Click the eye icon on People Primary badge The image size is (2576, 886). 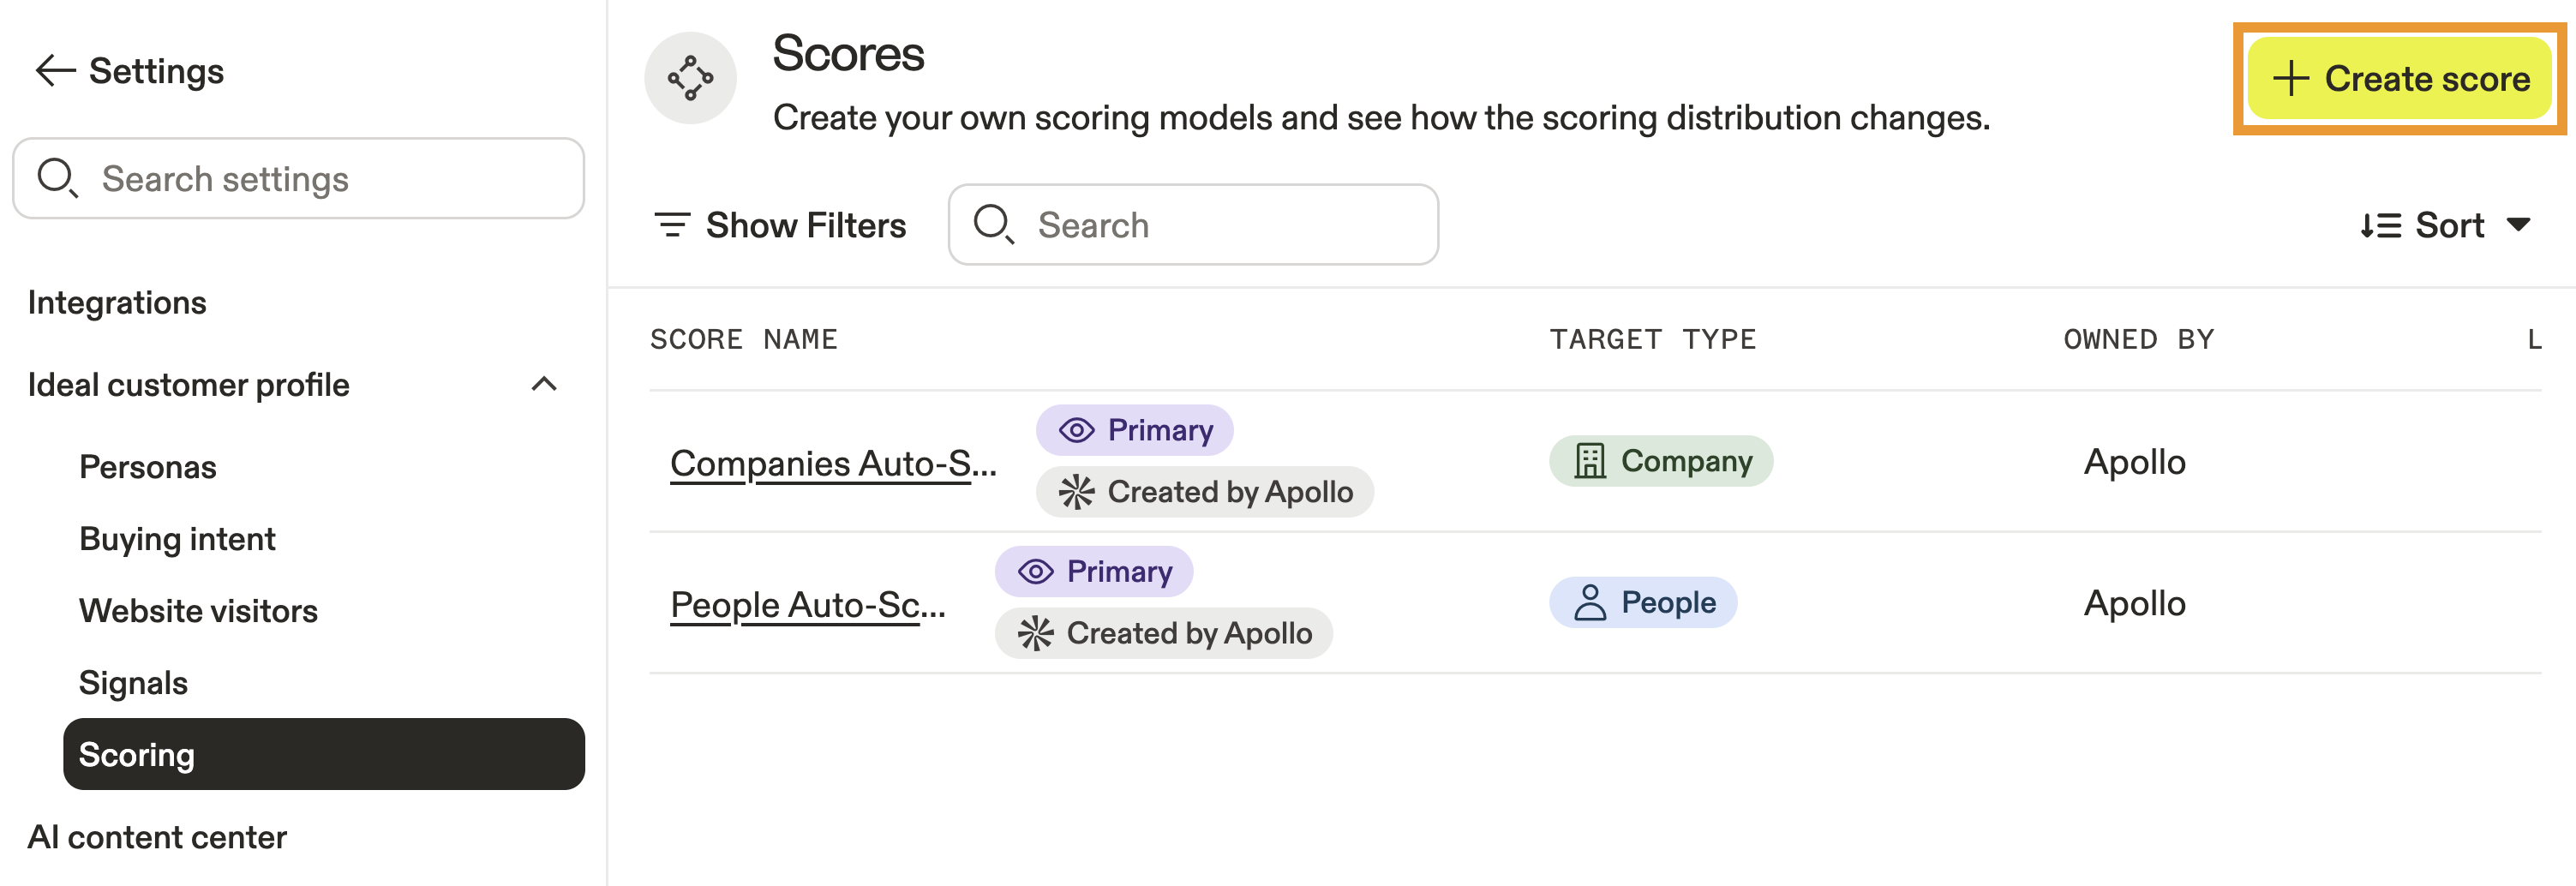(1035, 572)
